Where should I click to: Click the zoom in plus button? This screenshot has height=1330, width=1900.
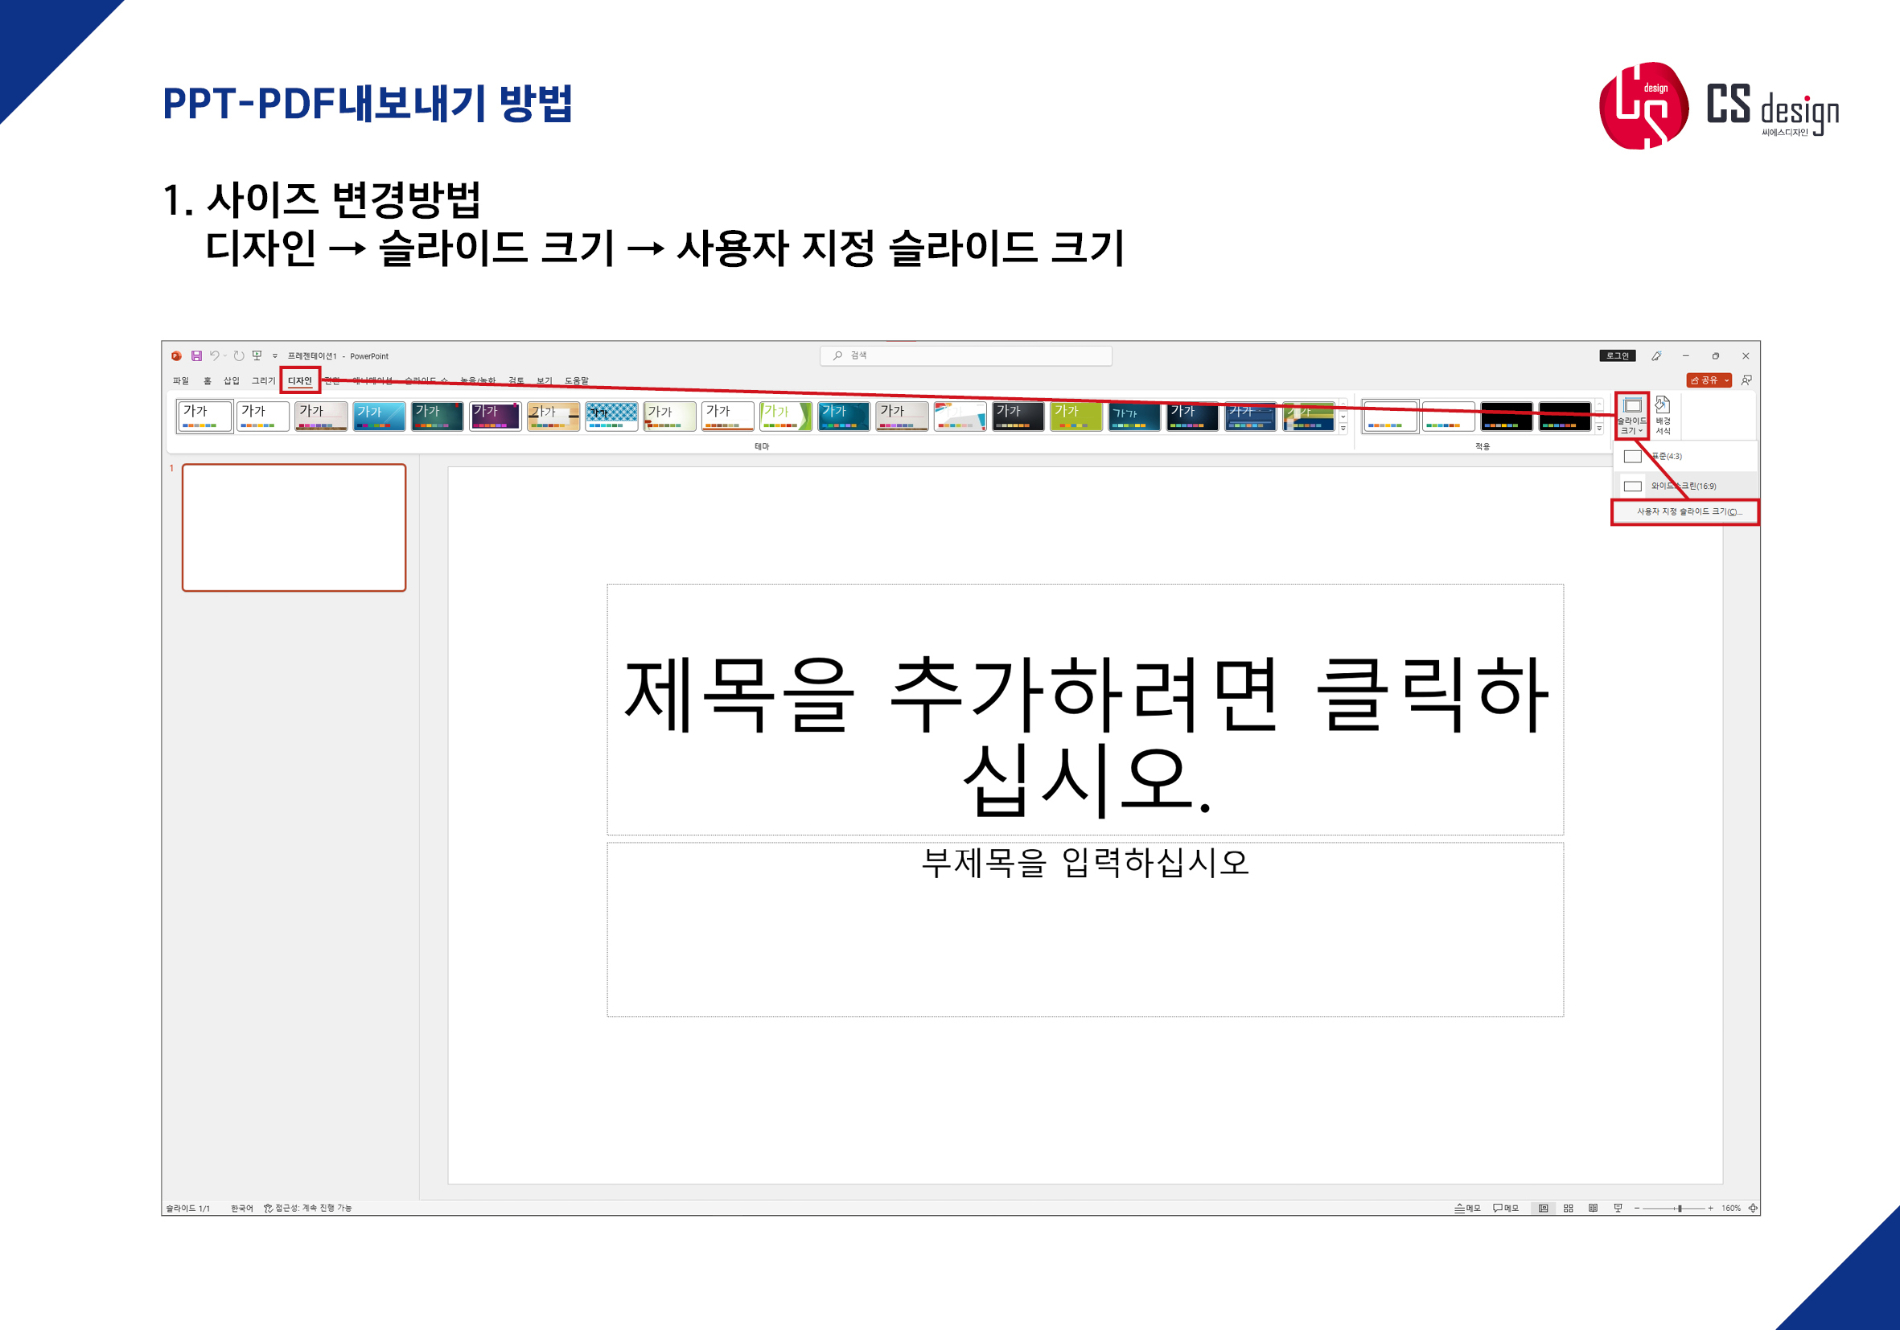click(x=1711, y=1208)
